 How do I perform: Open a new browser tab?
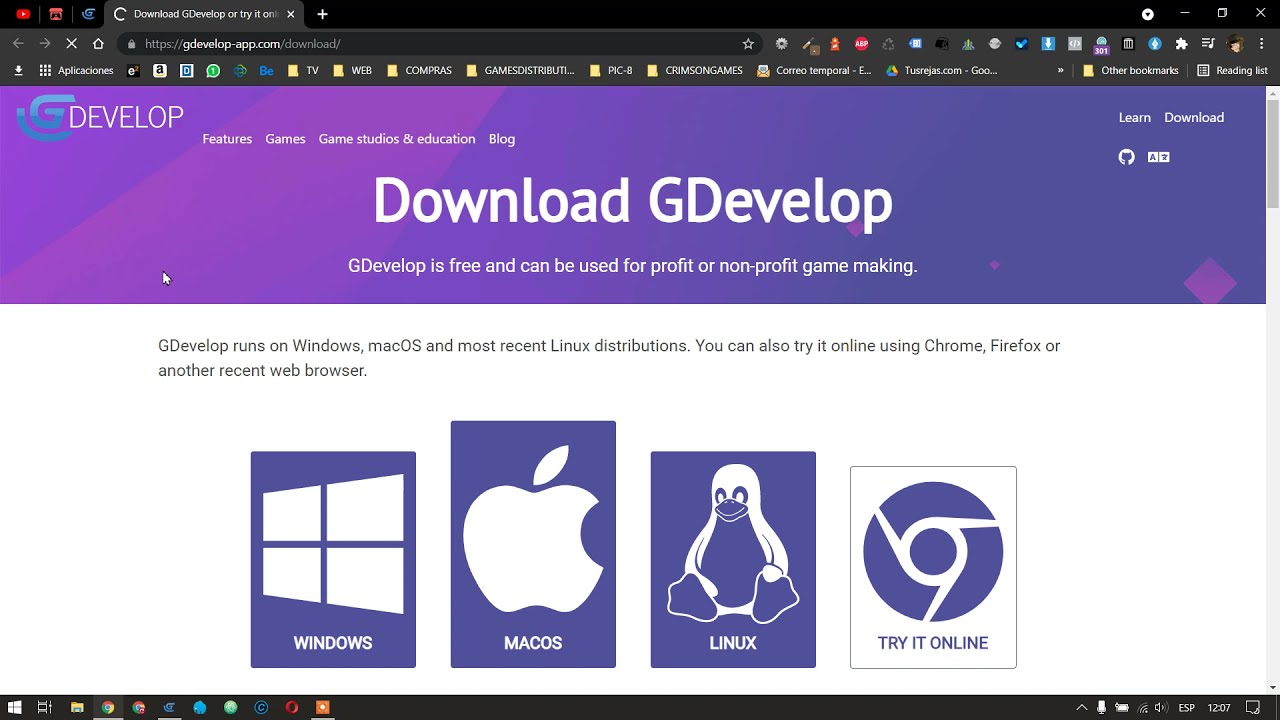[x=322, y=14]
